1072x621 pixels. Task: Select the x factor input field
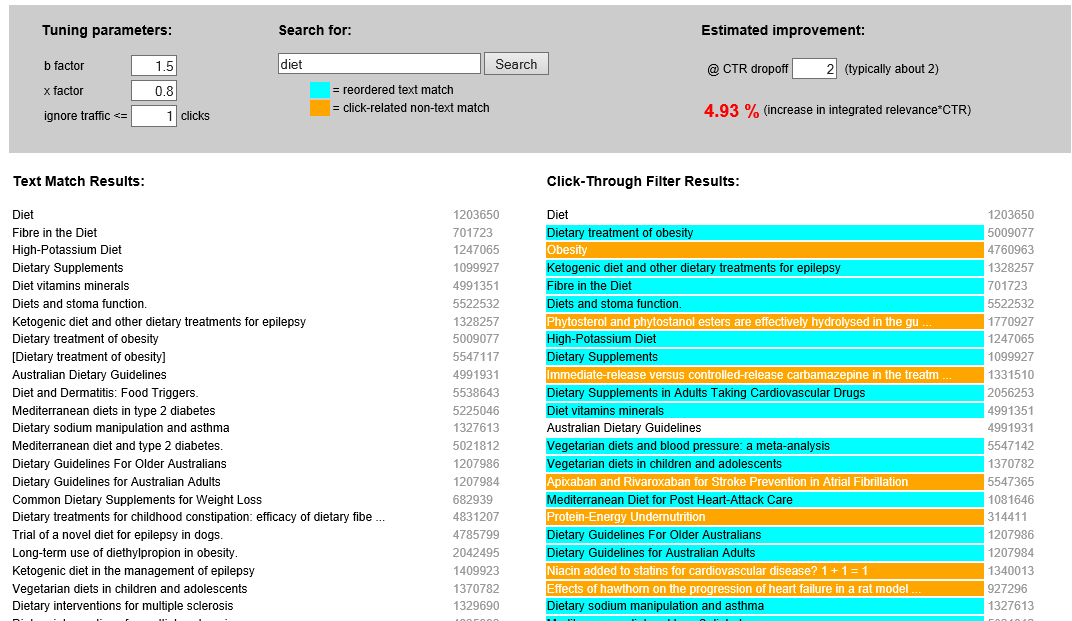click(x=154, y=91)
